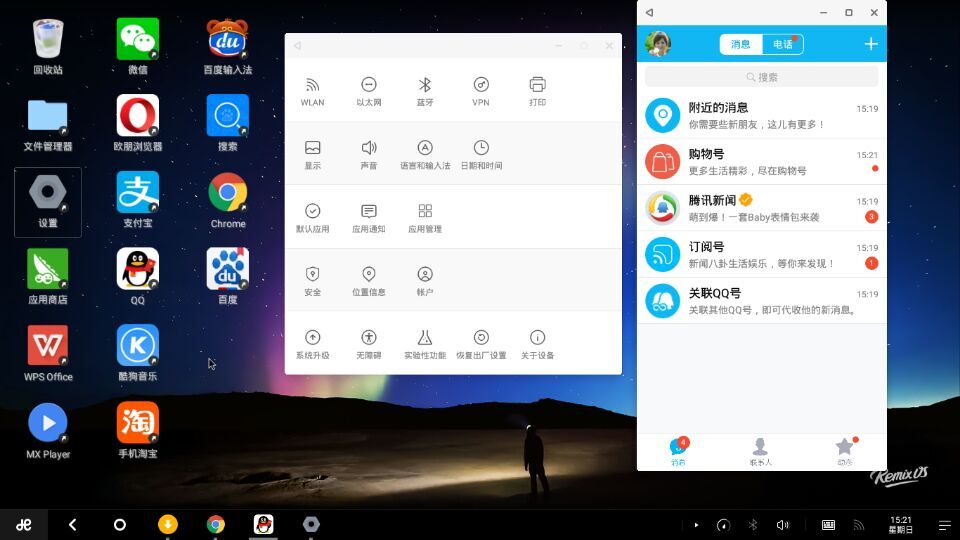The width and height of the screenshot is (960, 540).
Task: Click taskbar home circle button
Action: click(120, 525)
